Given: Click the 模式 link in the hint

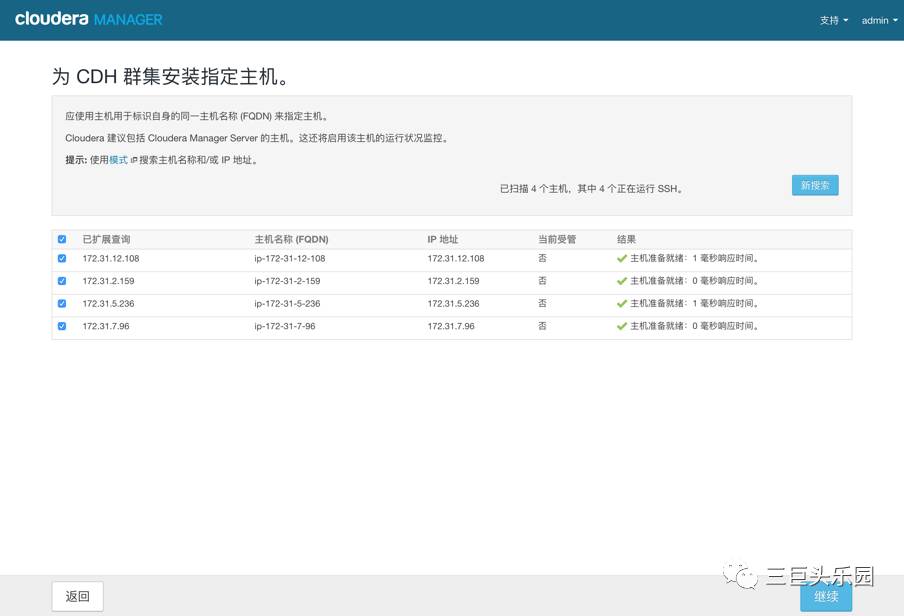Looking at the screenshot, I should tap(118, 160).
